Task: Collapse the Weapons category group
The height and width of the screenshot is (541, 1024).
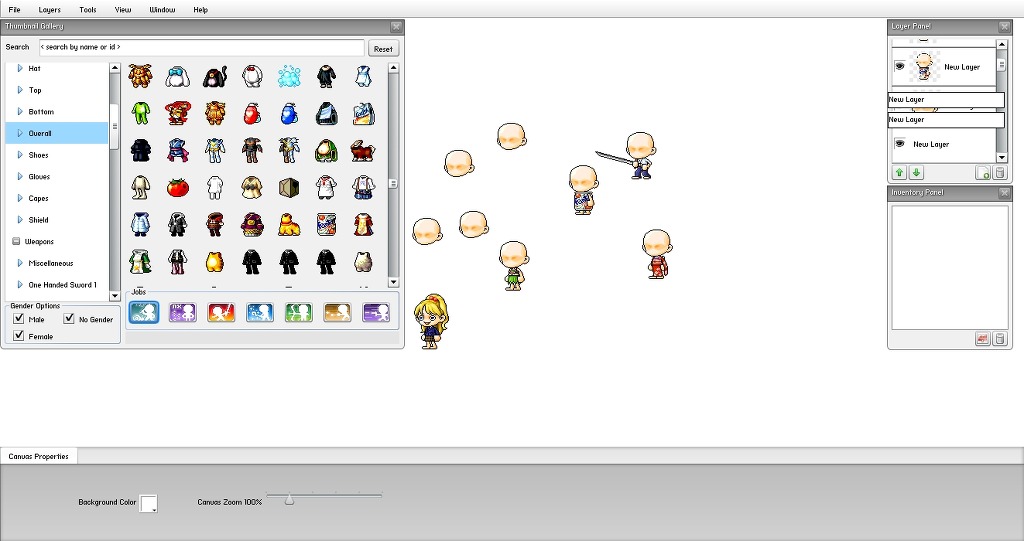Action: [x=16, y=242]
